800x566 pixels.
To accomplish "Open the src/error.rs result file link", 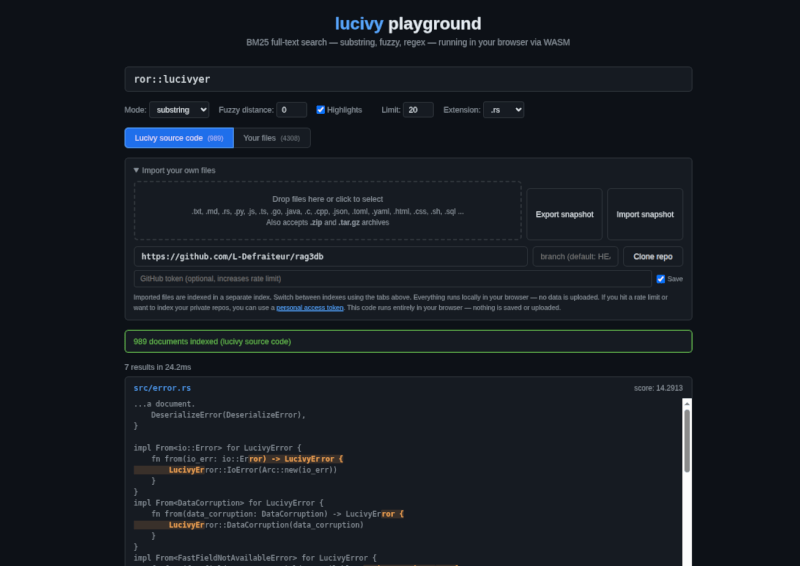I will 162,388.
